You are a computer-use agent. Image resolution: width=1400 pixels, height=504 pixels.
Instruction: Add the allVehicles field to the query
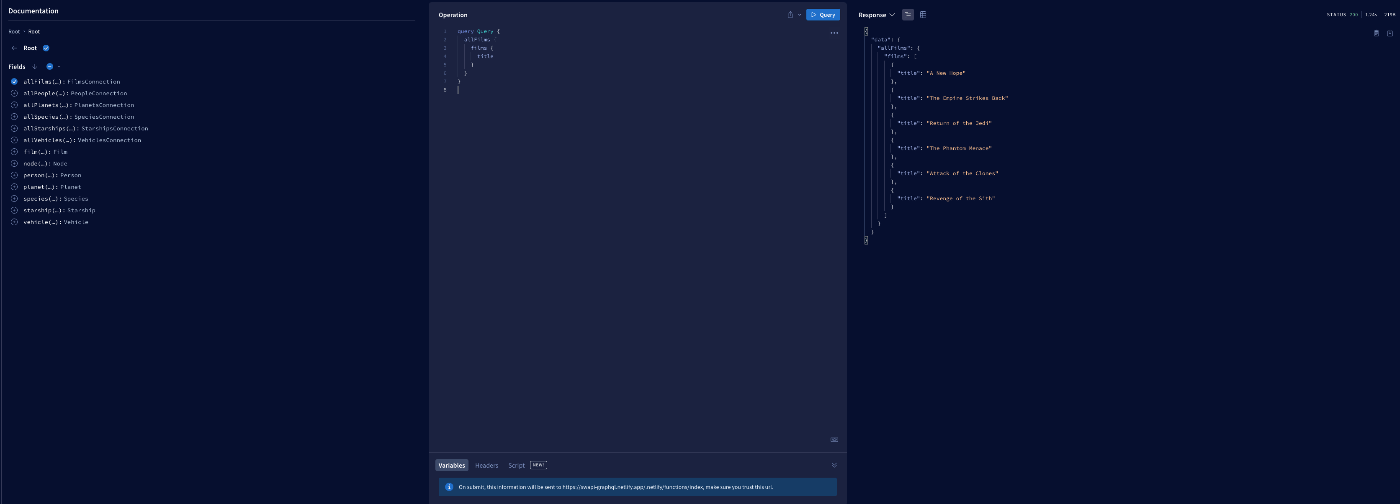pyautogui.click(x=14, y=140)
